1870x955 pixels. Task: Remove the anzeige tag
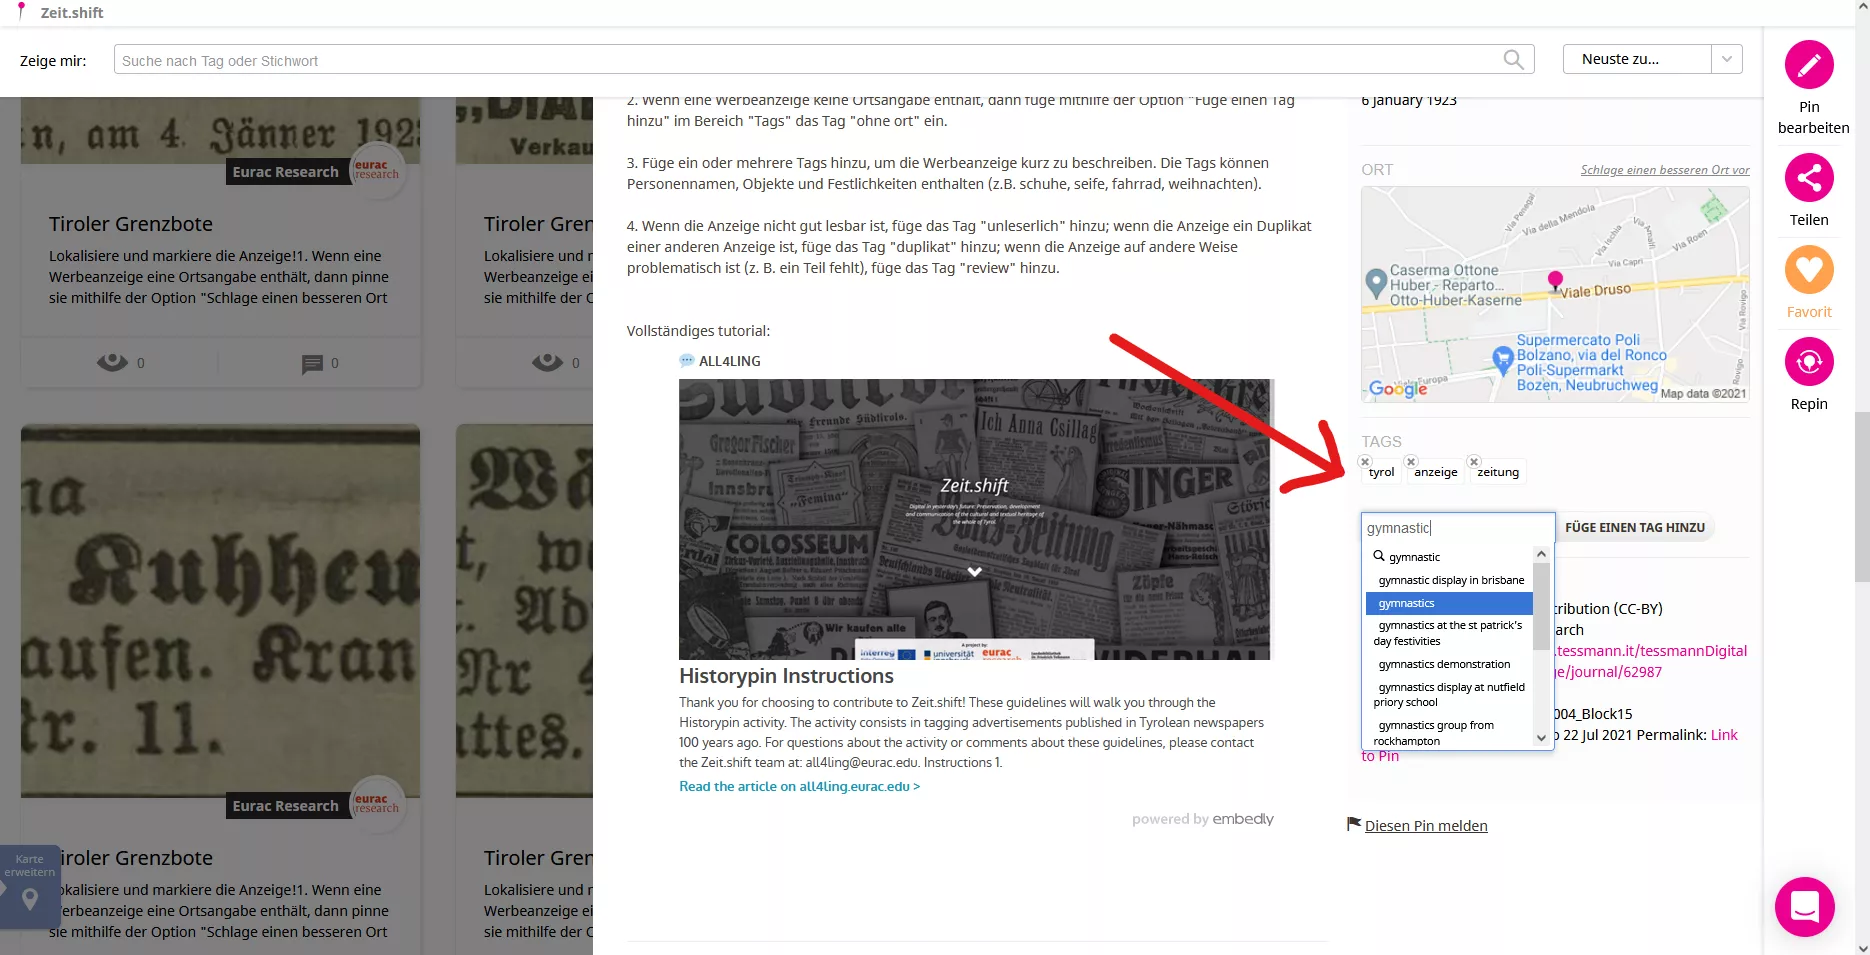point(1411,461)
